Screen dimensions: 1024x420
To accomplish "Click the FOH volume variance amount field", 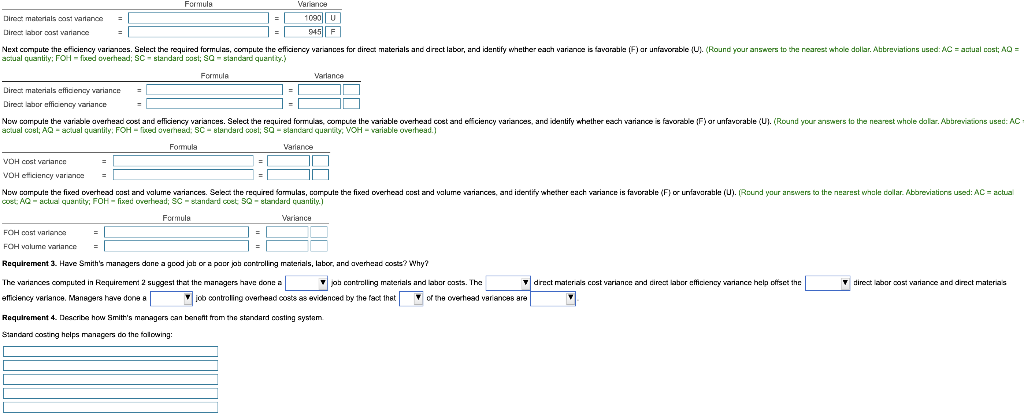I will (287, 246).
